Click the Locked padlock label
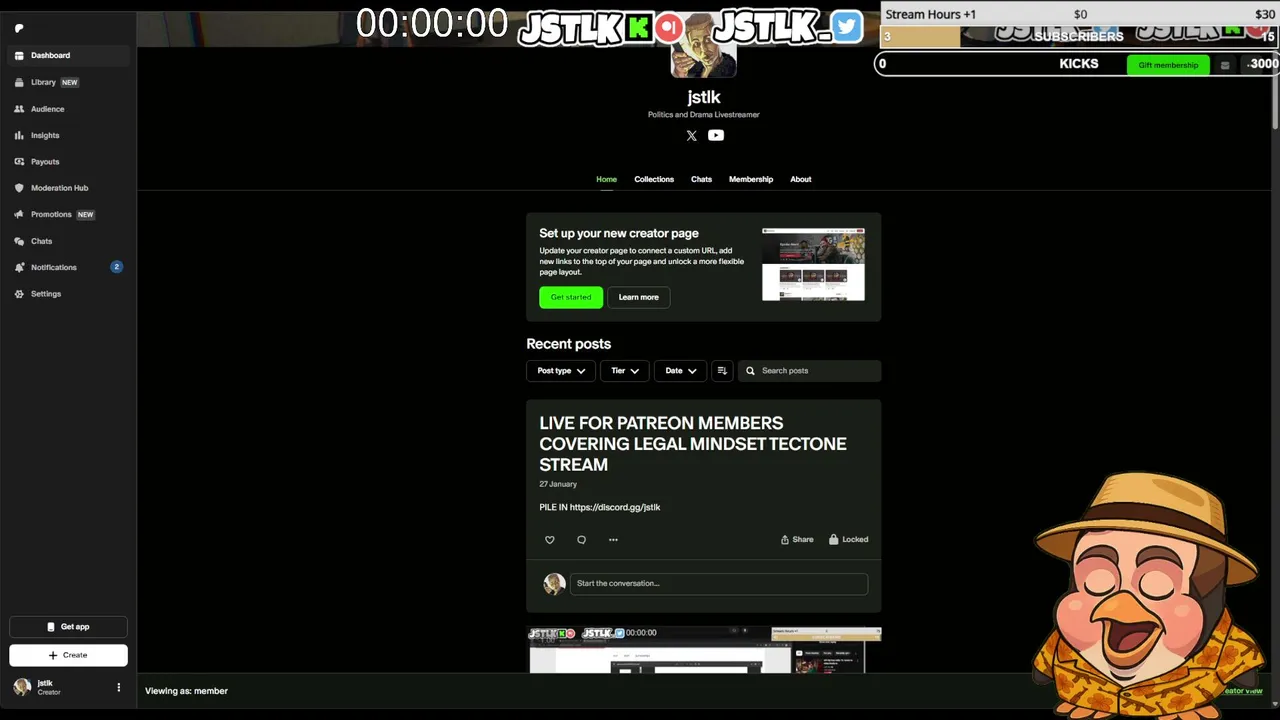The width and height of the screenshot is (1280, 720). point(848,539)
